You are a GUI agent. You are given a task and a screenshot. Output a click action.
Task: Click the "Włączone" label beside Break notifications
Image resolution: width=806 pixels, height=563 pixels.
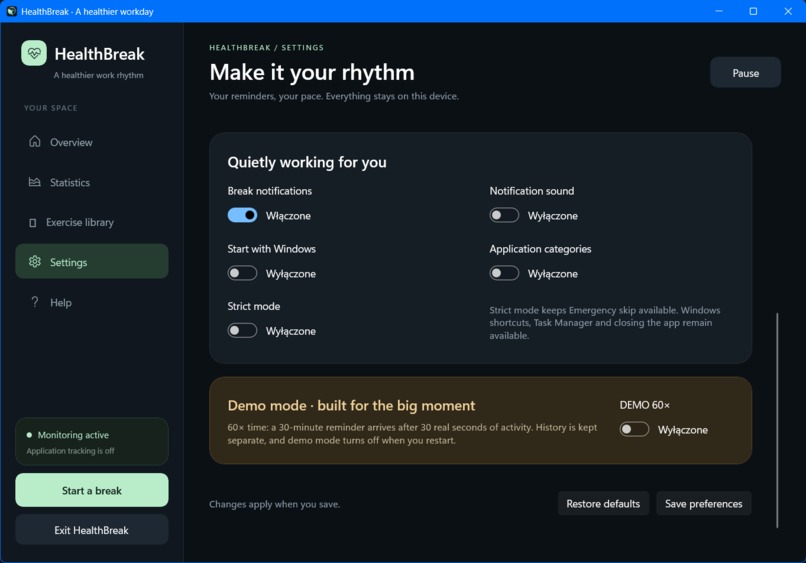[x=288, y=215]
